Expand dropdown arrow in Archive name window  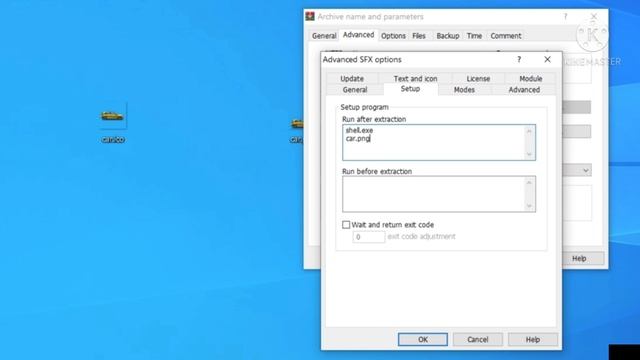click(586, 170)
